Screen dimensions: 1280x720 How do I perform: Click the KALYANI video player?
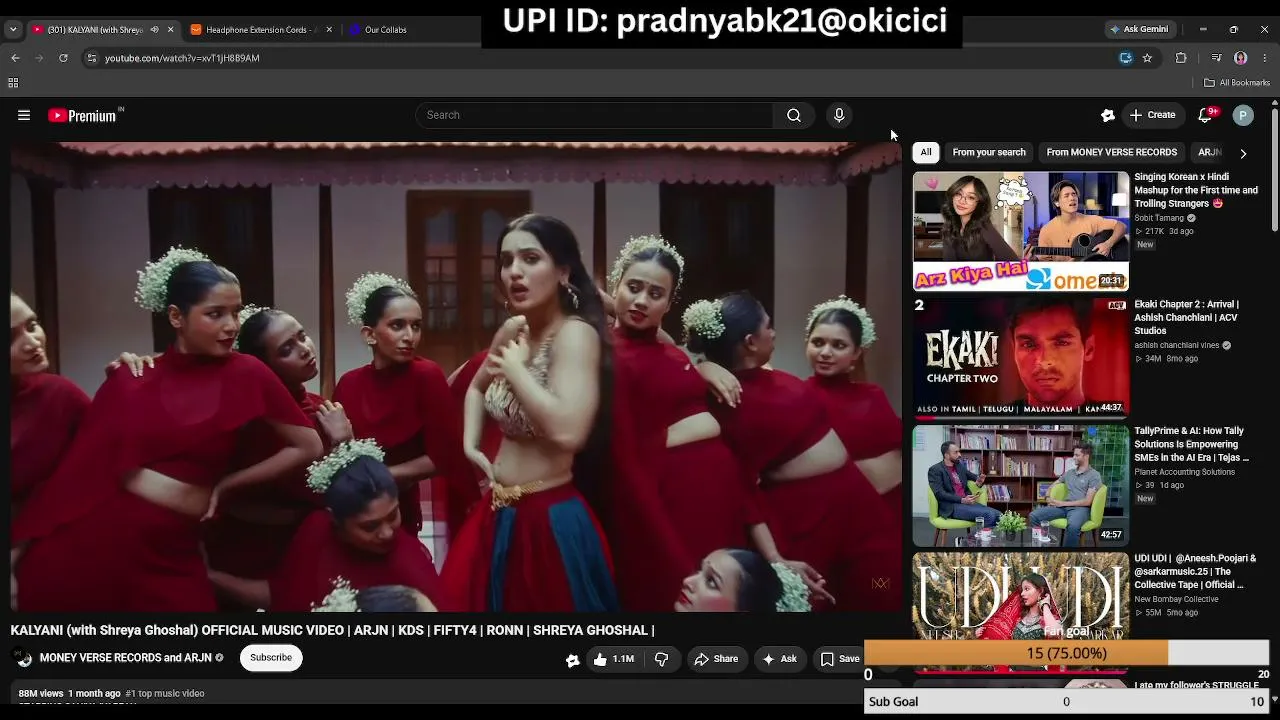(x=456, y=377)
